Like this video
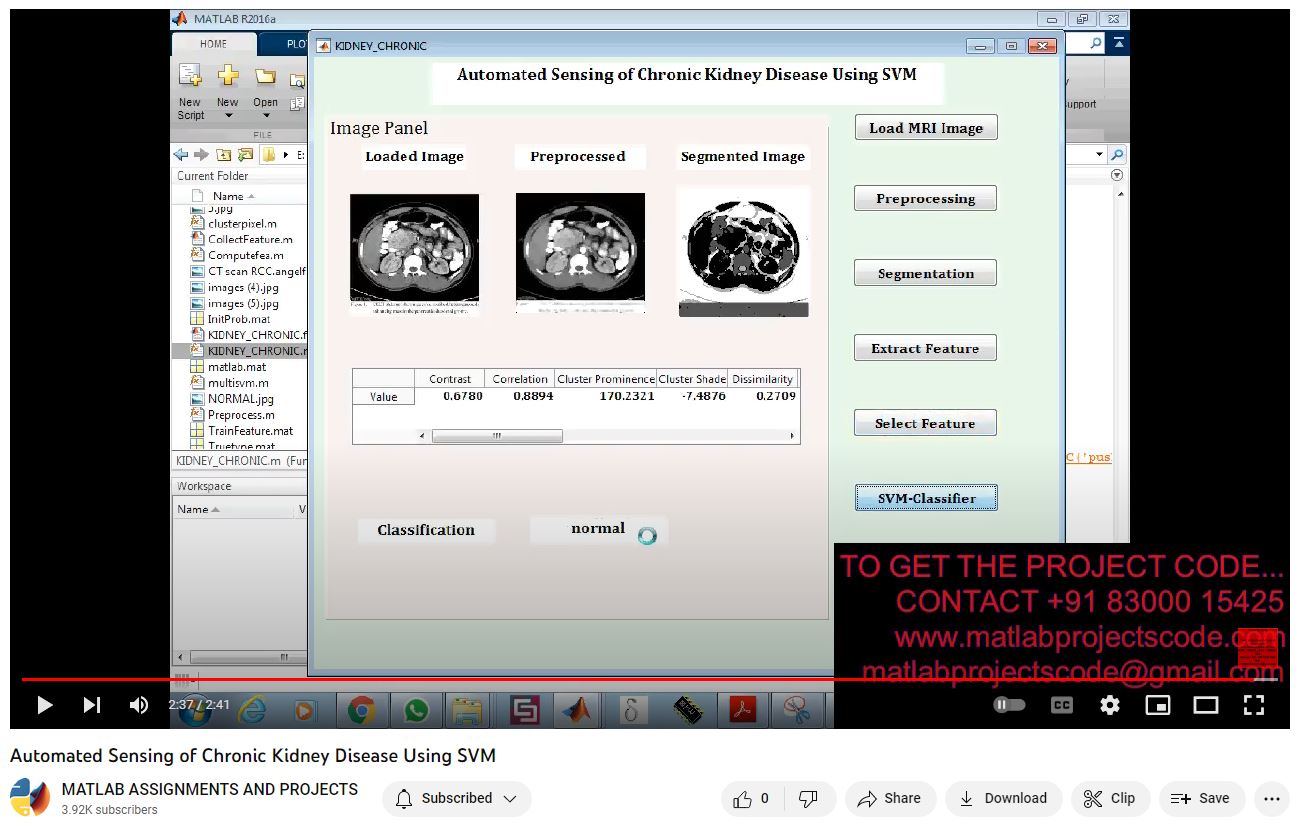 click(751, 798)
